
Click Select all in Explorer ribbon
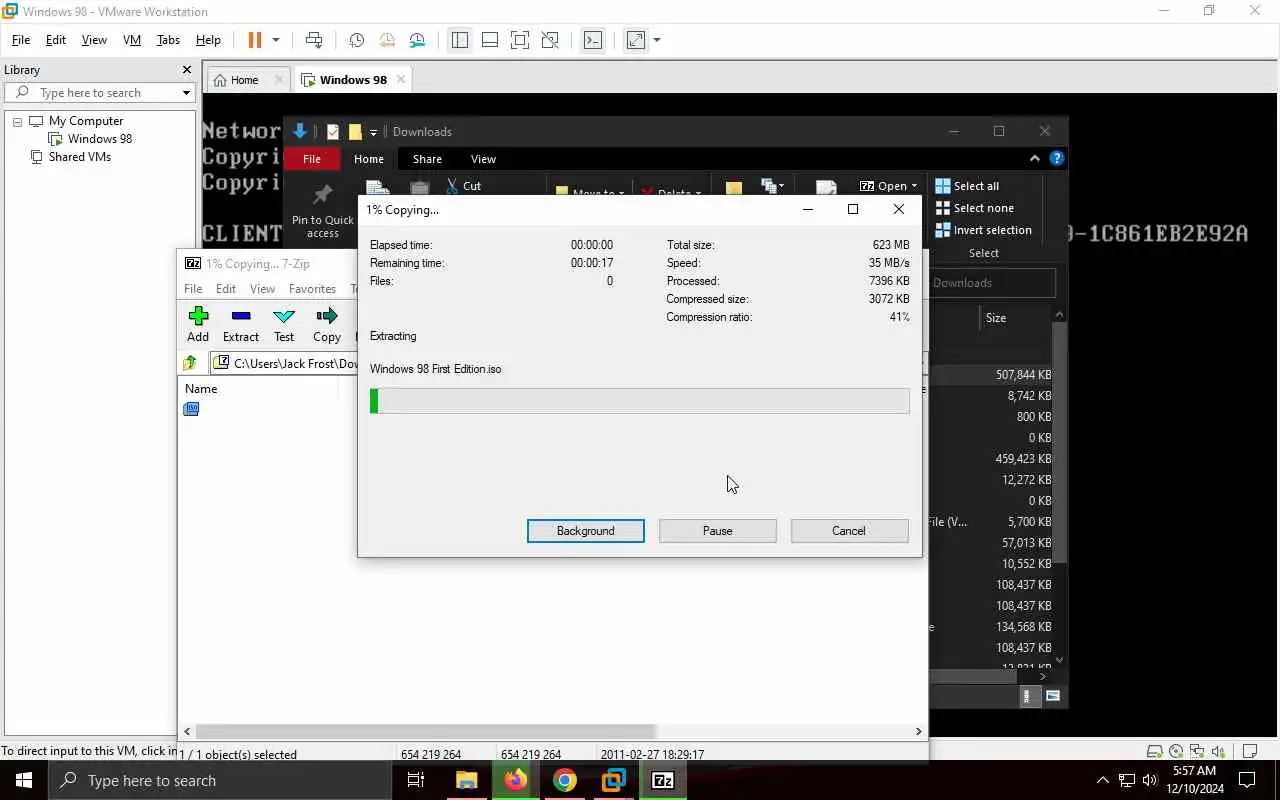click(967, 186)
